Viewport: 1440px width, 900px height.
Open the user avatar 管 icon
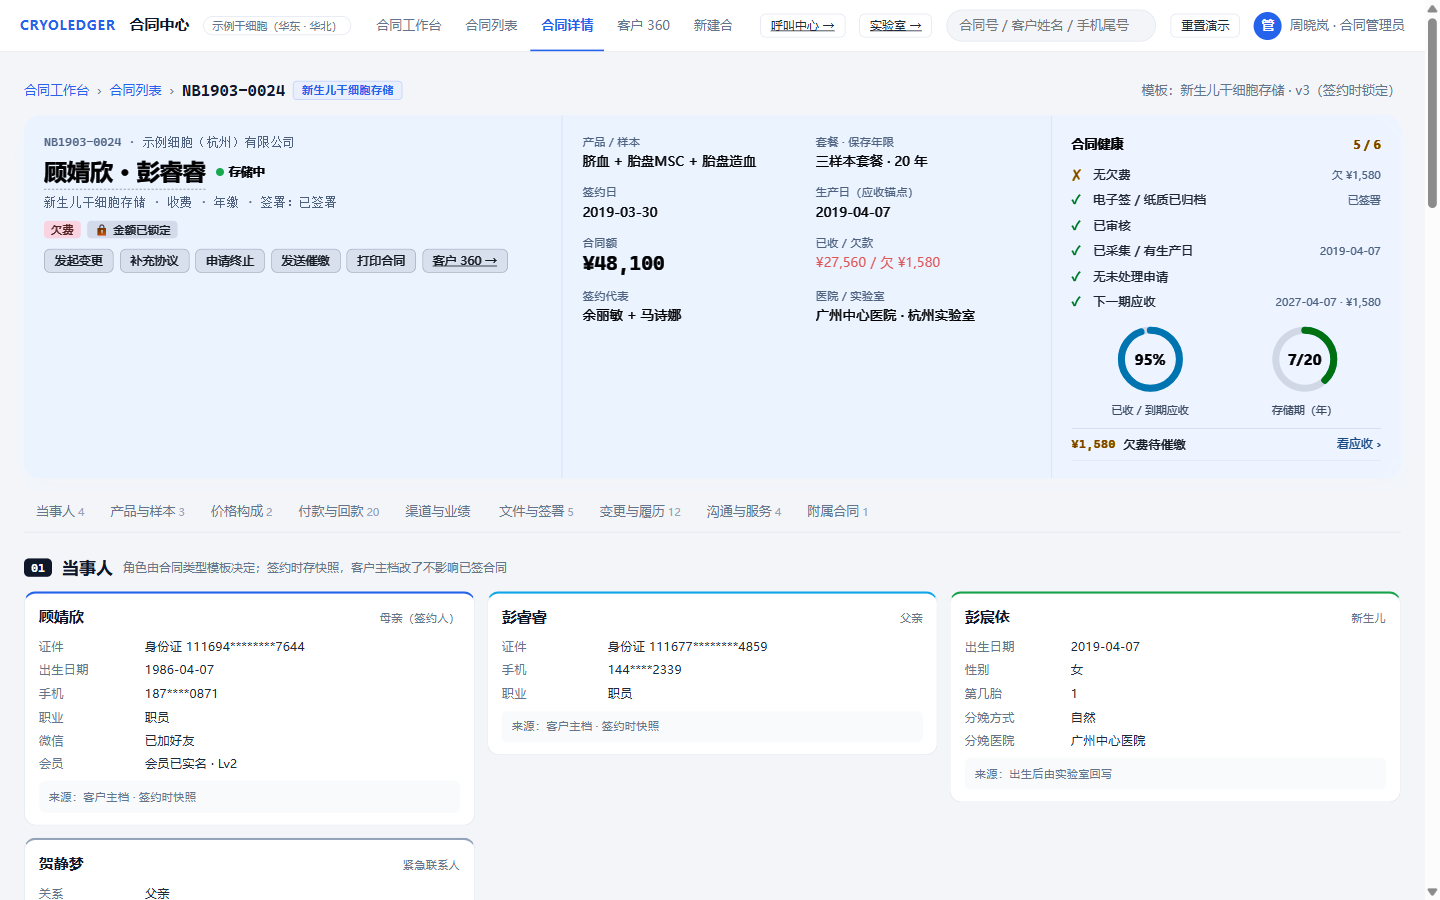tap(1267, 26)
